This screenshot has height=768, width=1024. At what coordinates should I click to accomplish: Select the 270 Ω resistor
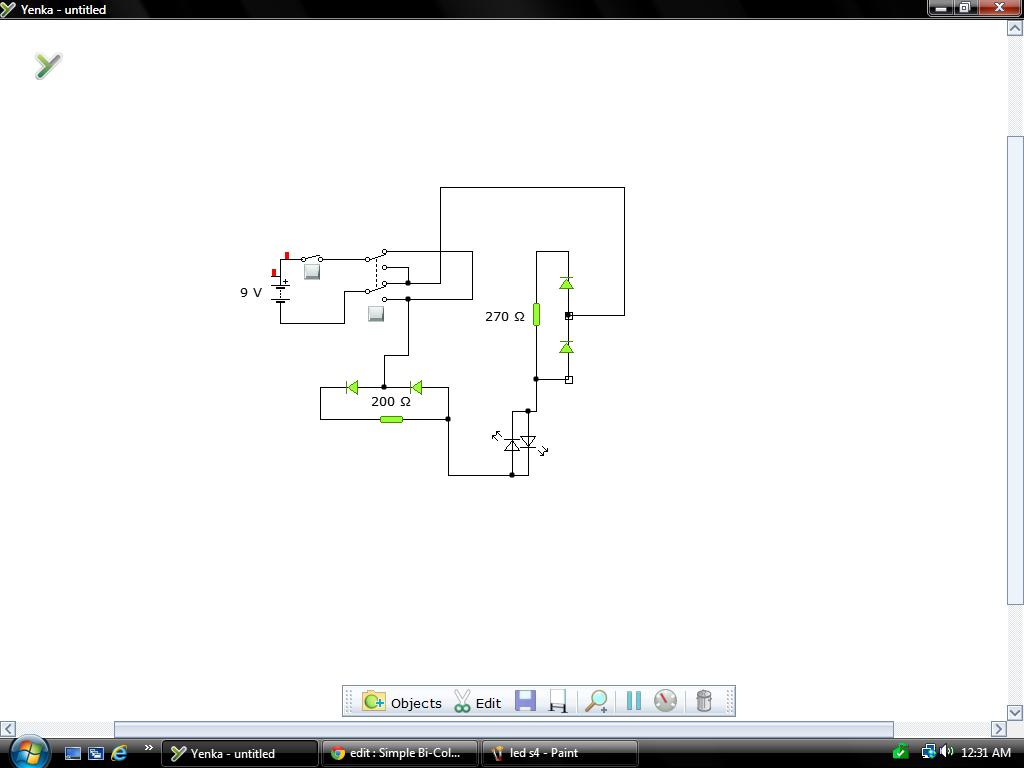coord(536,315)
